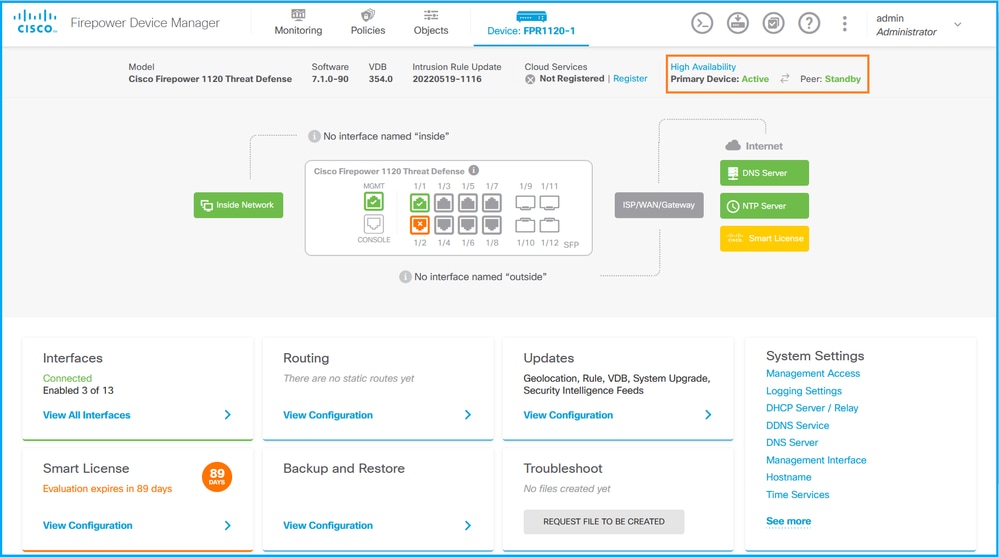999x557 pixels.
Task: Click the Not Registered status icon
Action: [x=530, y=79]
